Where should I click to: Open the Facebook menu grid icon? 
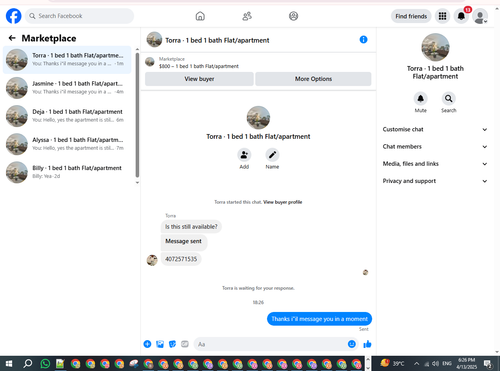pyautogui.click(x=442, y=16)
